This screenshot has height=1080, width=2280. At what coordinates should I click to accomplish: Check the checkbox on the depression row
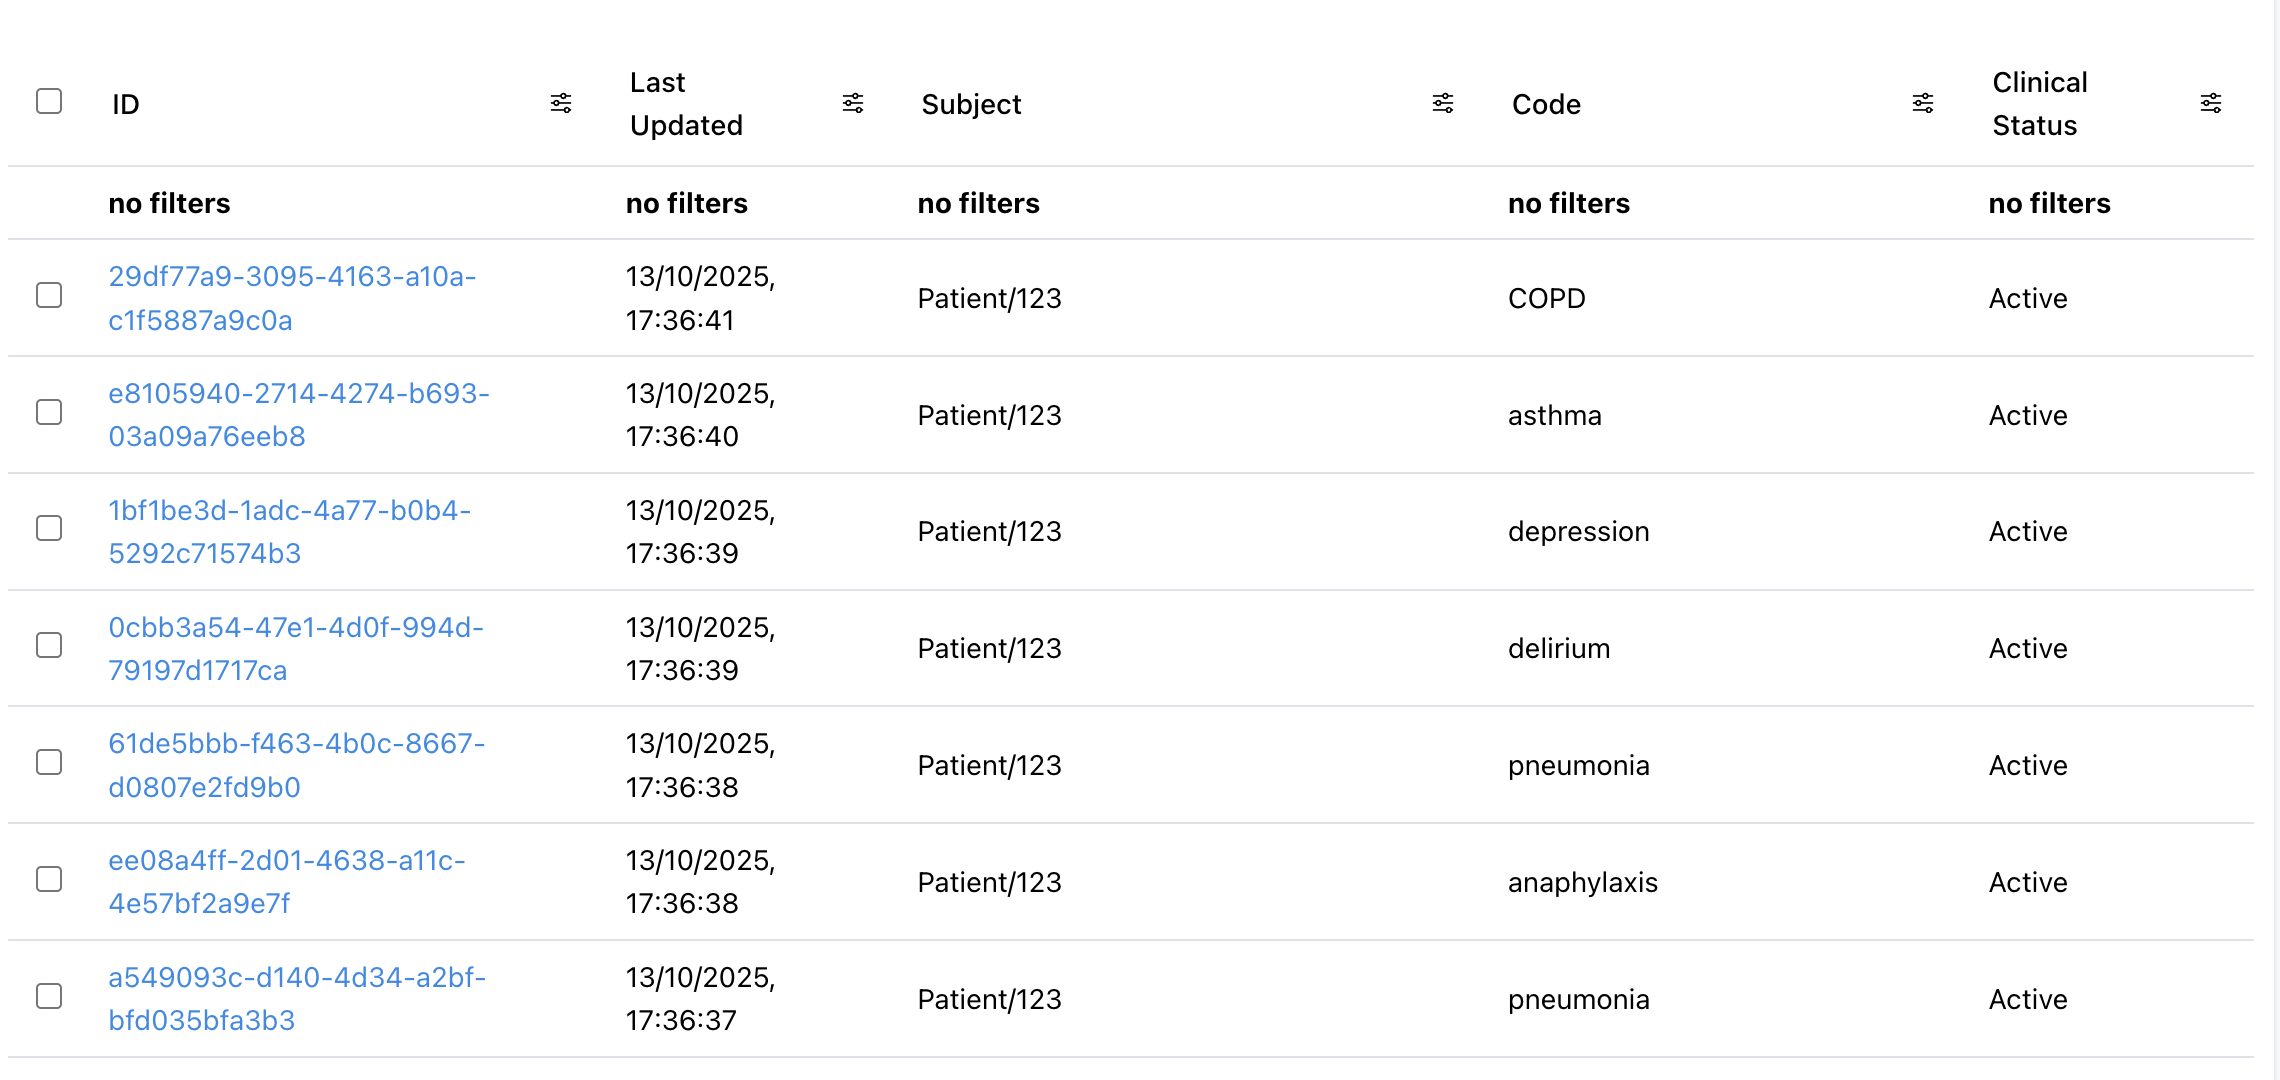pos(49,529)
